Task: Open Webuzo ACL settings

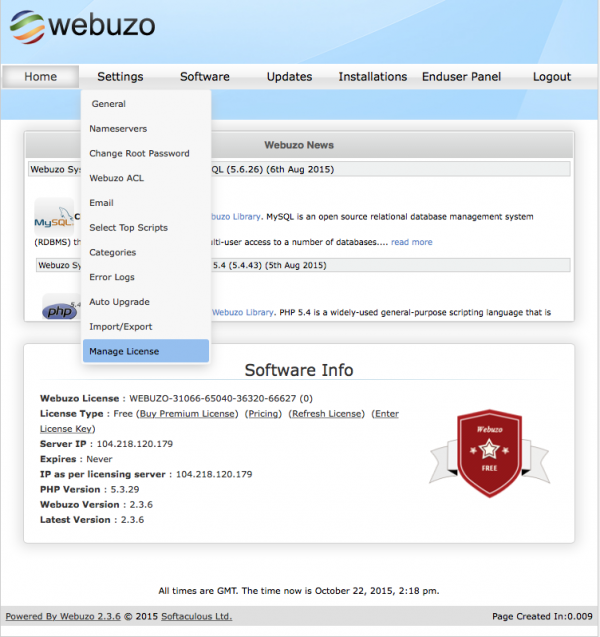Action: click(x=146, y=178)
